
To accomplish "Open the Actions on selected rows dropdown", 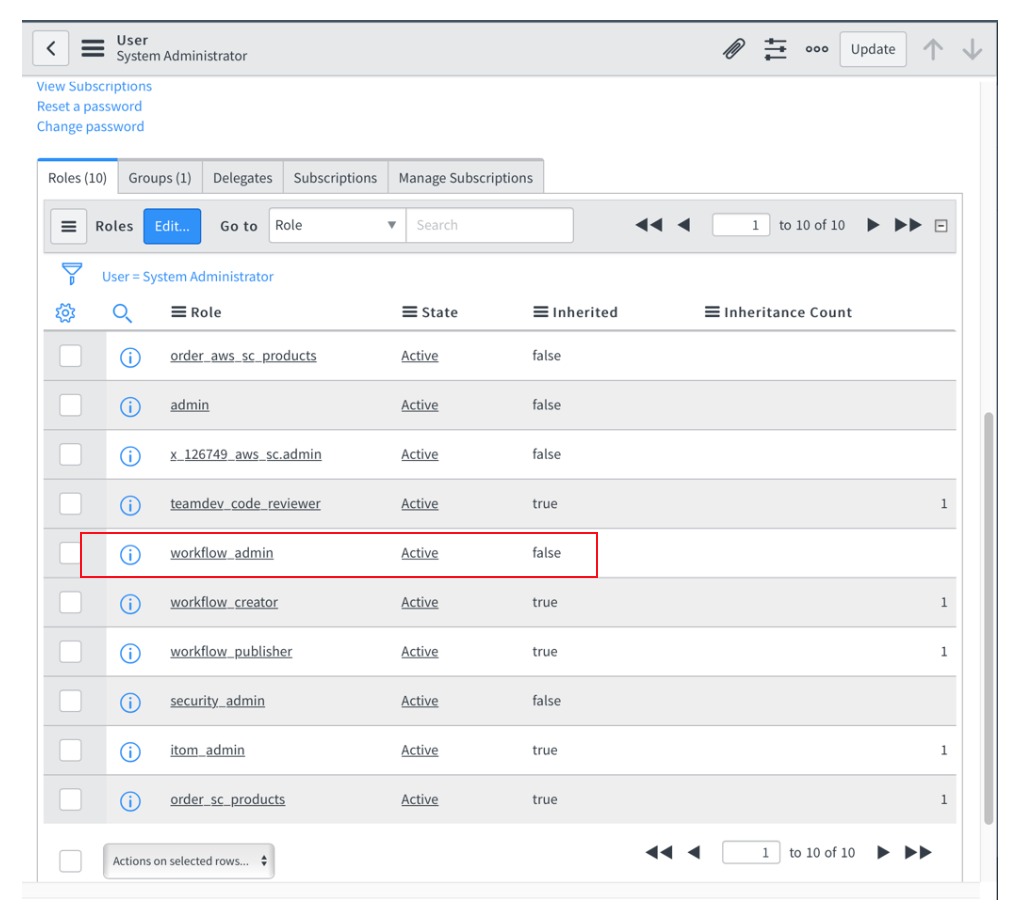I will [x=188, y=860].
